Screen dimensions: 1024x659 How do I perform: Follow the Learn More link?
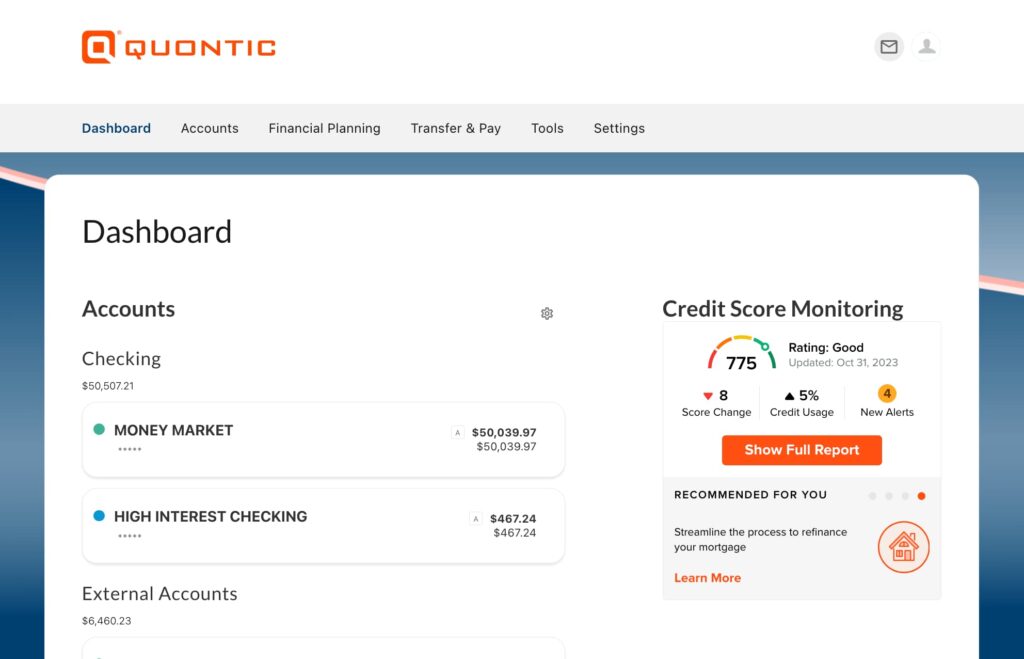[707, 578]
